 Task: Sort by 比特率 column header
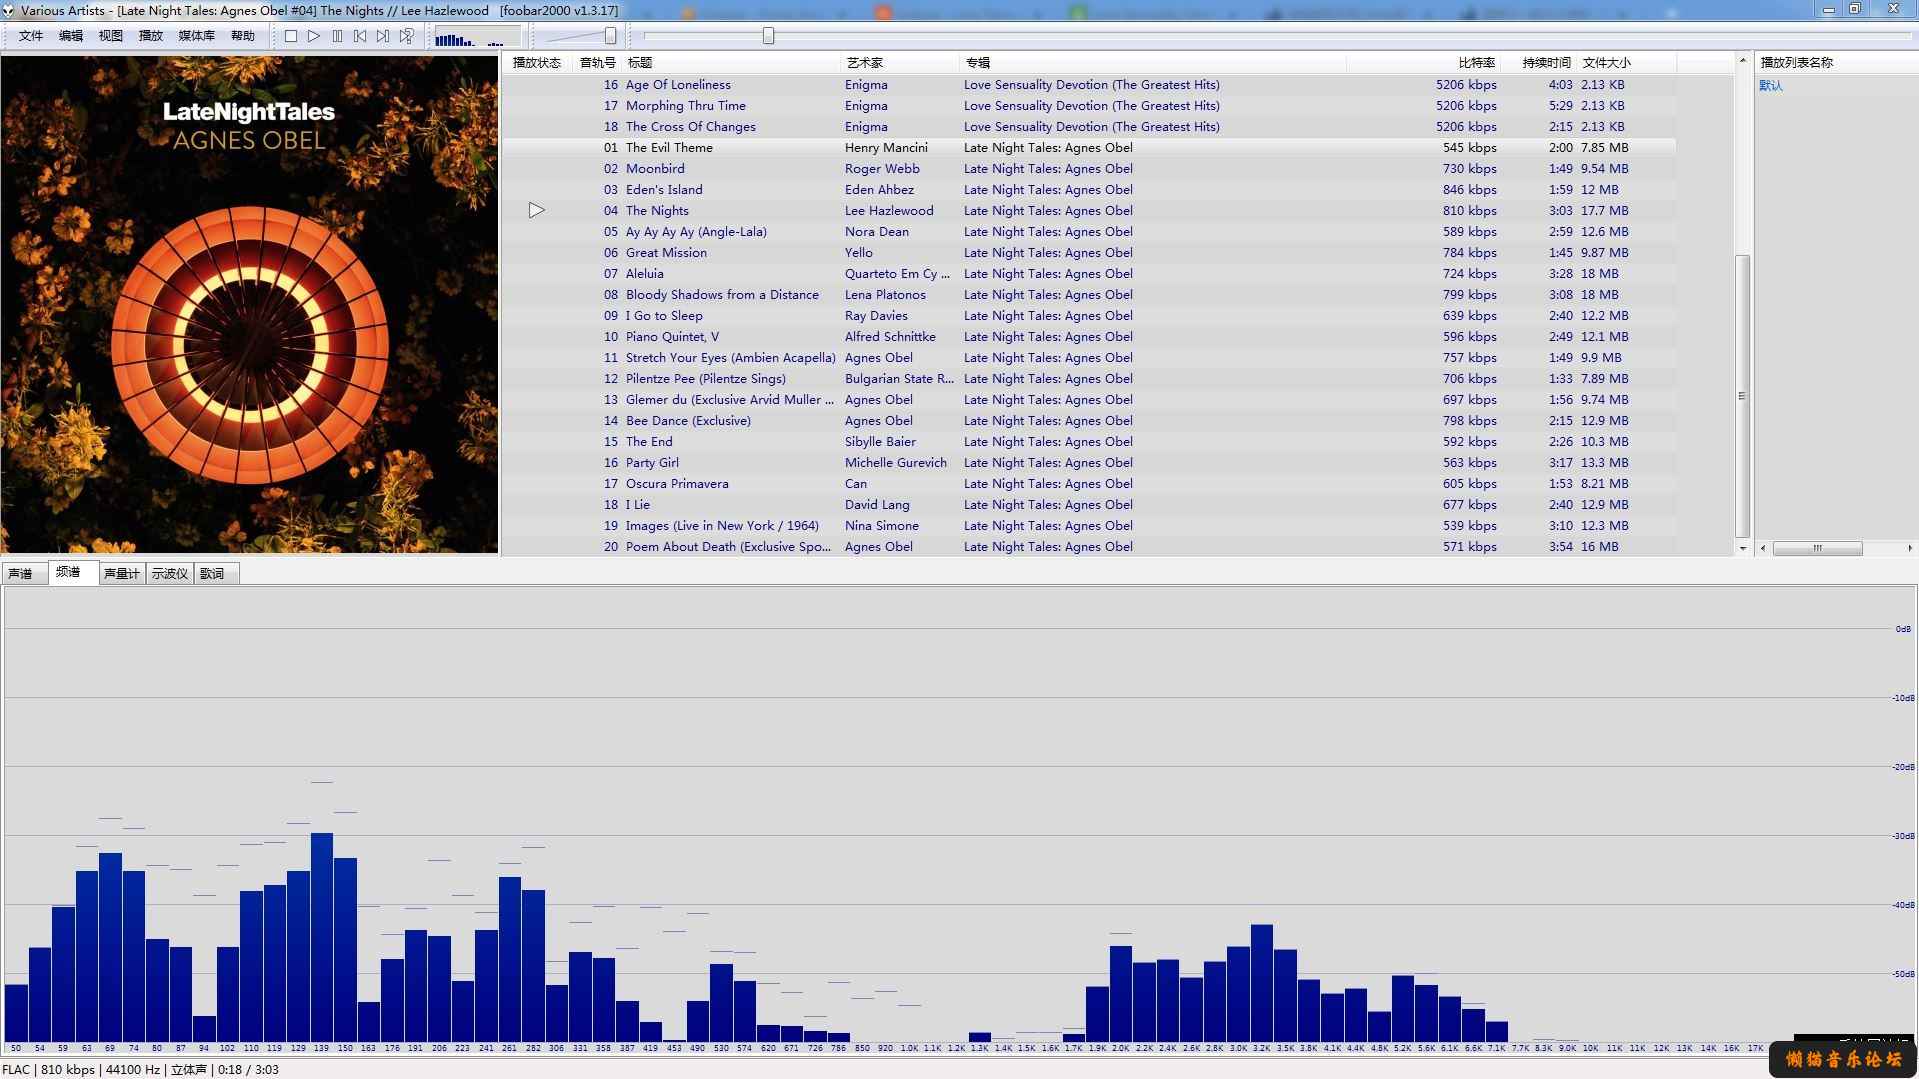click(1423, 62)
